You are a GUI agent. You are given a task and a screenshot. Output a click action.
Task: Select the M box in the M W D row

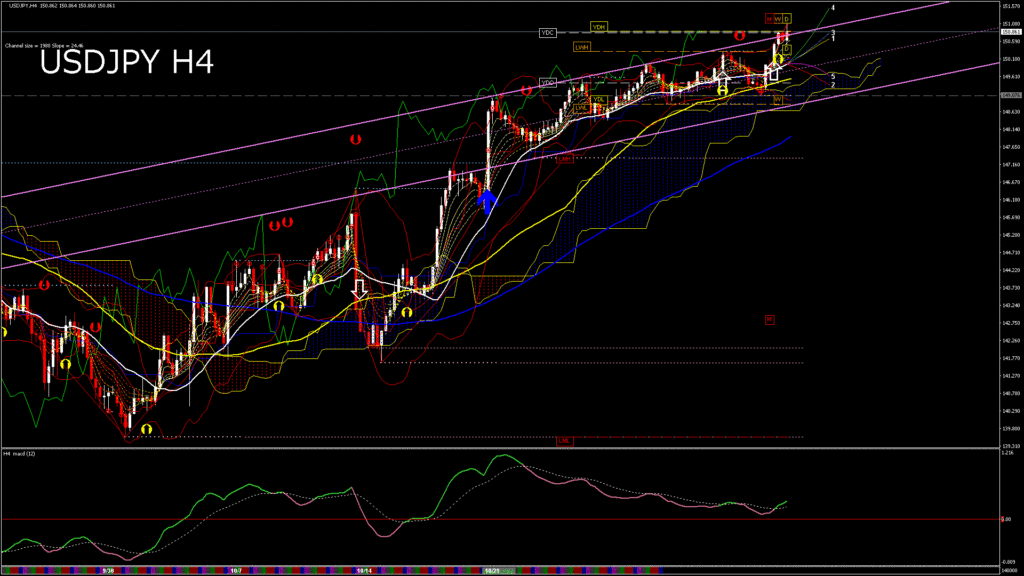[x=769, y=19]
